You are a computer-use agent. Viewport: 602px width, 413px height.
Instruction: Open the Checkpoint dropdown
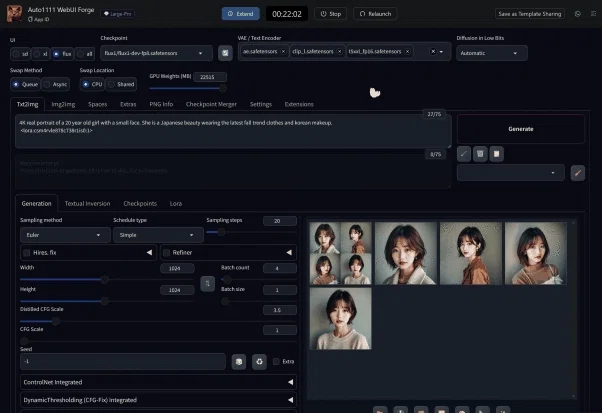coord(156,53)
